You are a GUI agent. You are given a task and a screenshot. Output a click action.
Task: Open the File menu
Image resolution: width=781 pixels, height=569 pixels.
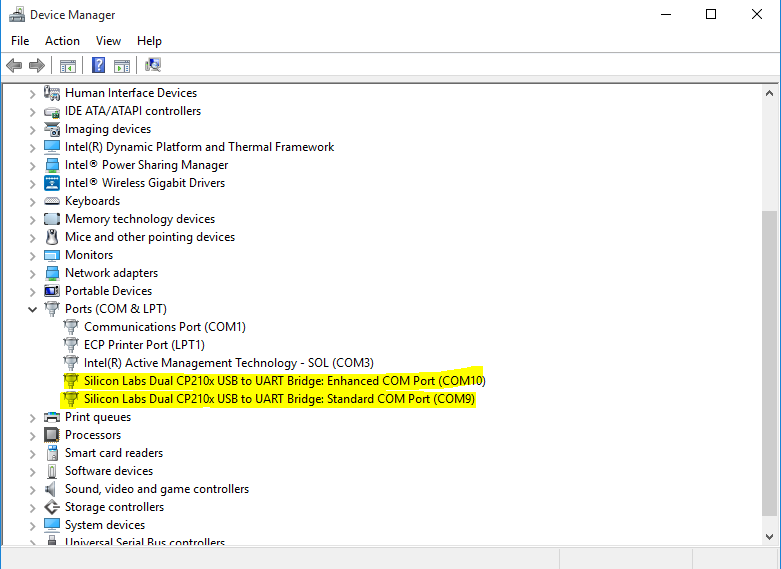tap(20, 41)
